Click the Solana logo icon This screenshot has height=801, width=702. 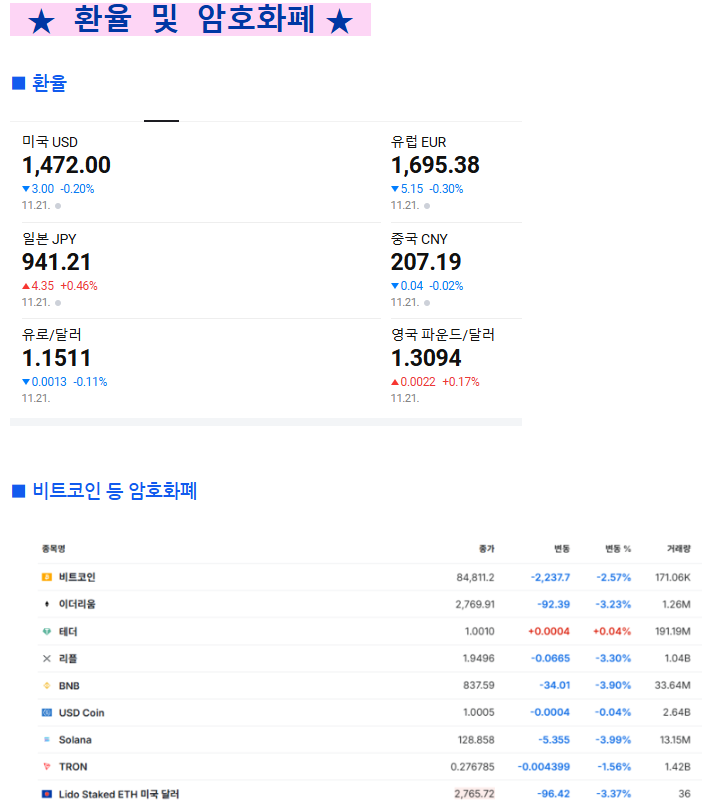coord(46,740)
